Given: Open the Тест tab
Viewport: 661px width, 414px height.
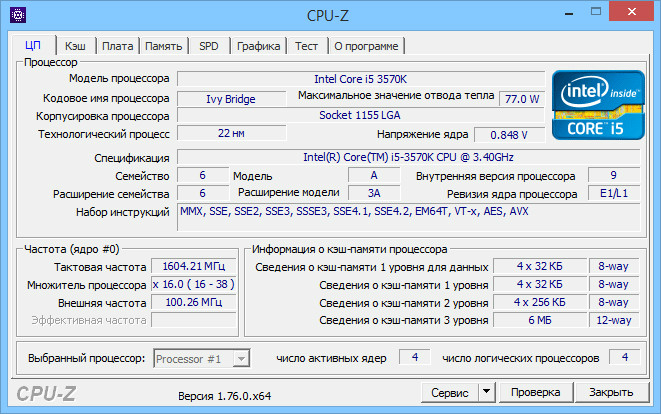Looking at the screenshot, I should tap(306, 46).
